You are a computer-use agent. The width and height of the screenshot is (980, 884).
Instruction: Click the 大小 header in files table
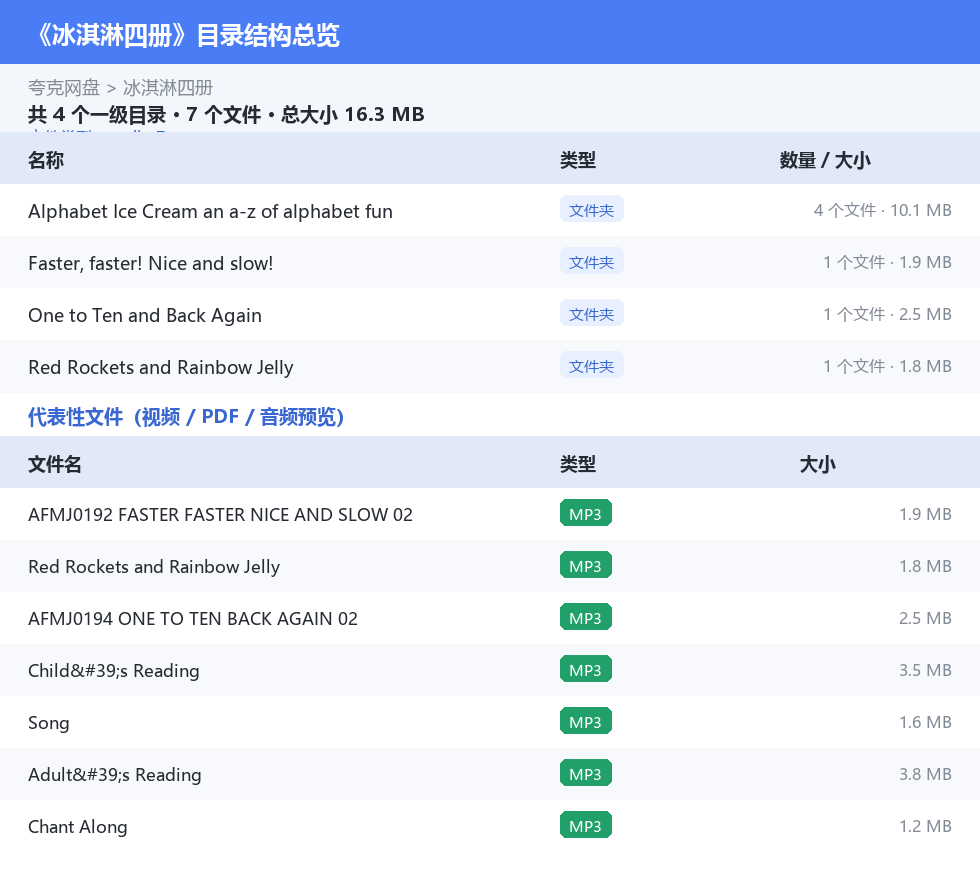pyautogui.click(x=818, y=464)
